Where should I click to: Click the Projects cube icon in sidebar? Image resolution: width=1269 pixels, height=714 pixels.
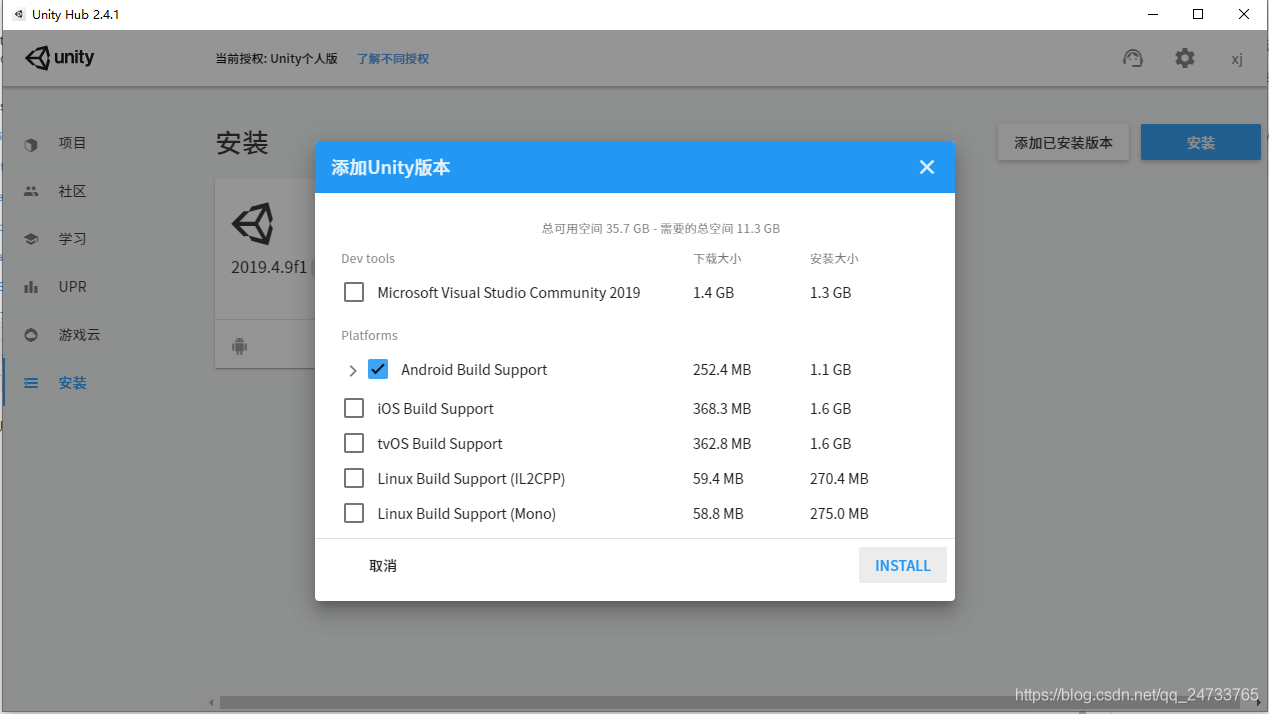pyautogui.click(x=31, y=144)
